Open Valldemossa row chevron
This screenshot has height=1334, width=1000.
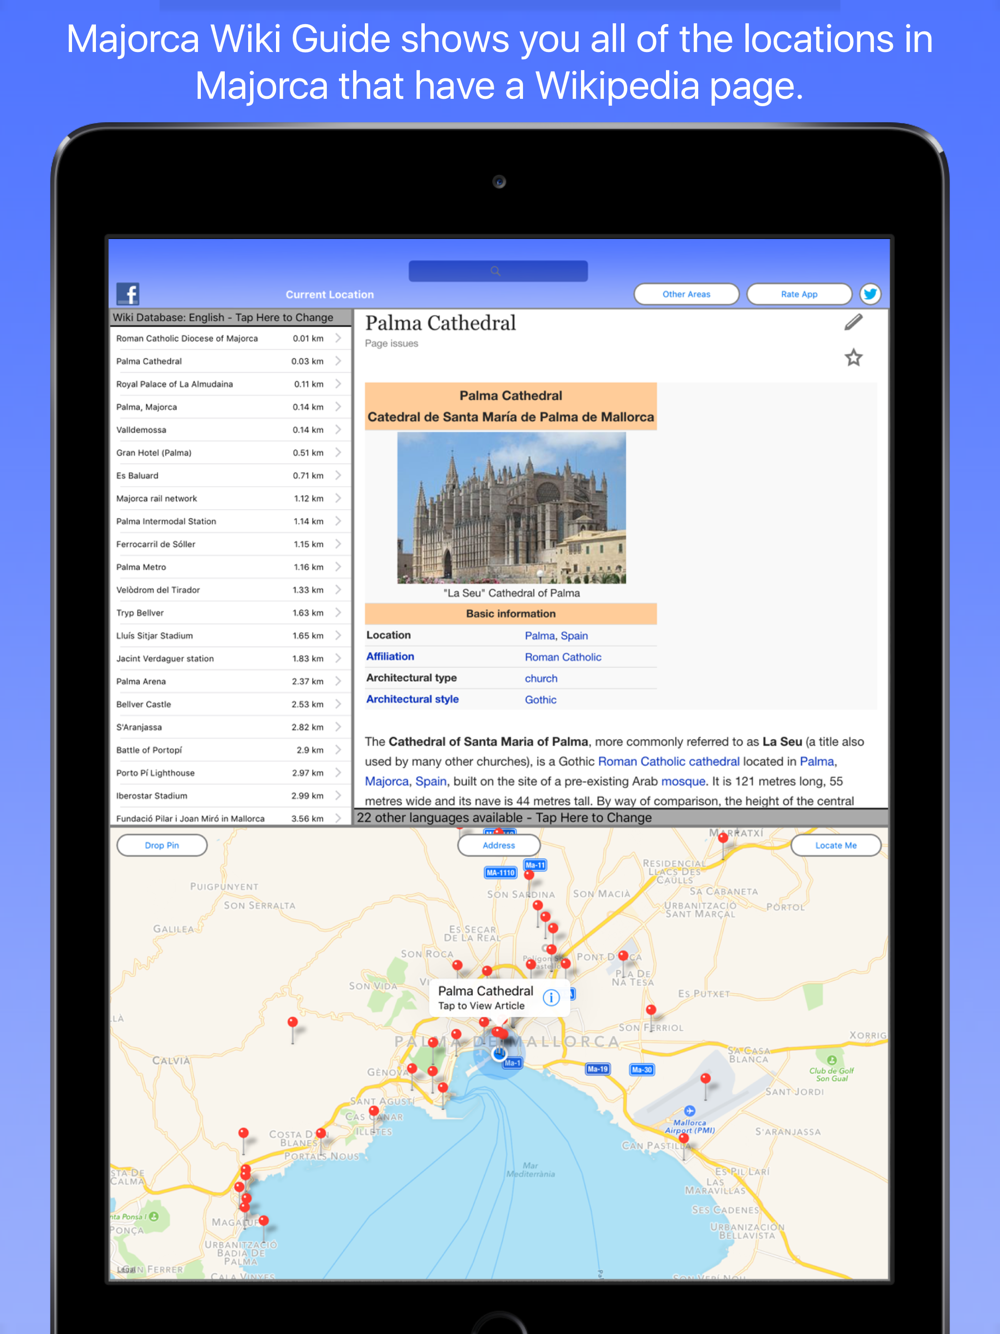click(338, 430)
